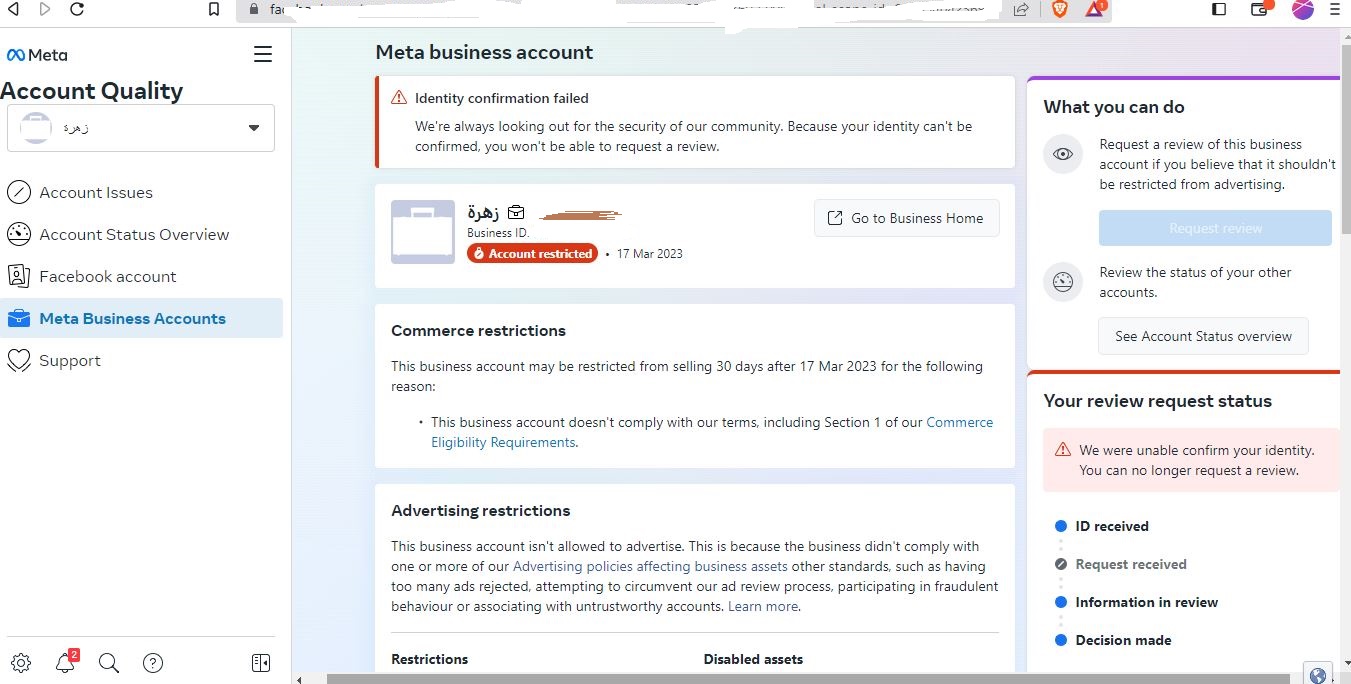The height and width of the screenshot is (684, 1351).
Task: Click Go to Business Home button
Action: 907,218
